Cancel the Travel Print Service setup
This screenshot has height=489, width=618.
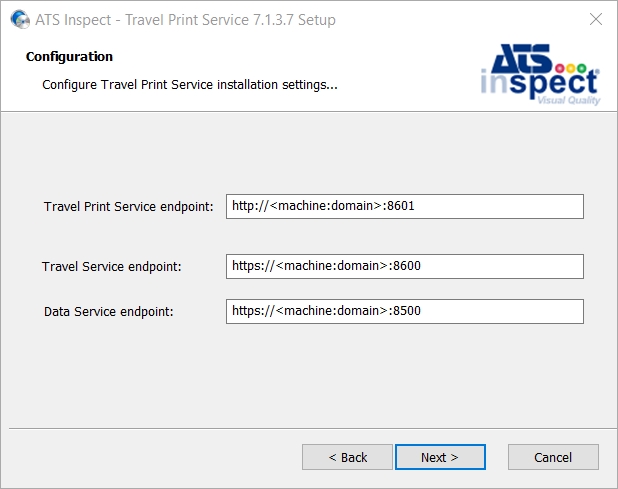pyautogui.click(x=553, y=457)
